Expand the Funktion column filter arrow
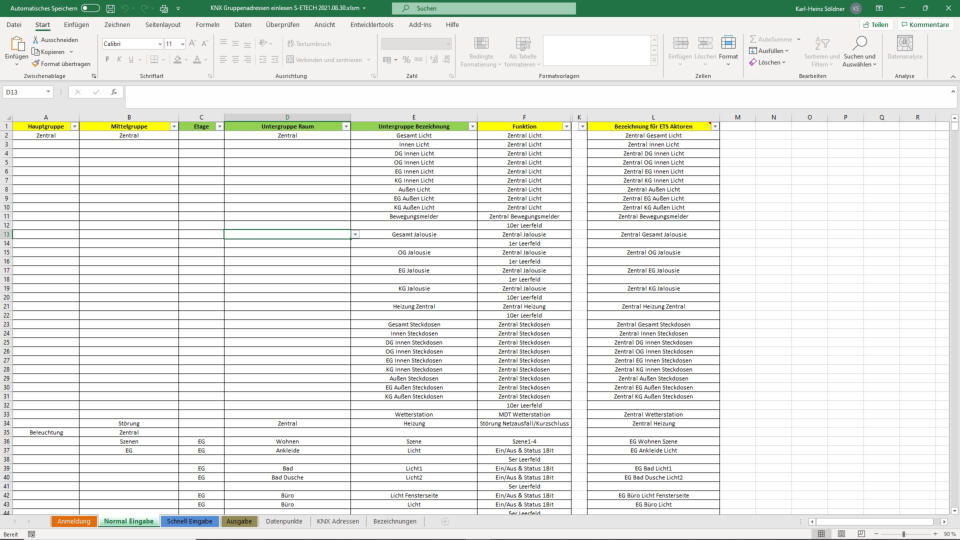960x540 pixels. click(566, 126)
